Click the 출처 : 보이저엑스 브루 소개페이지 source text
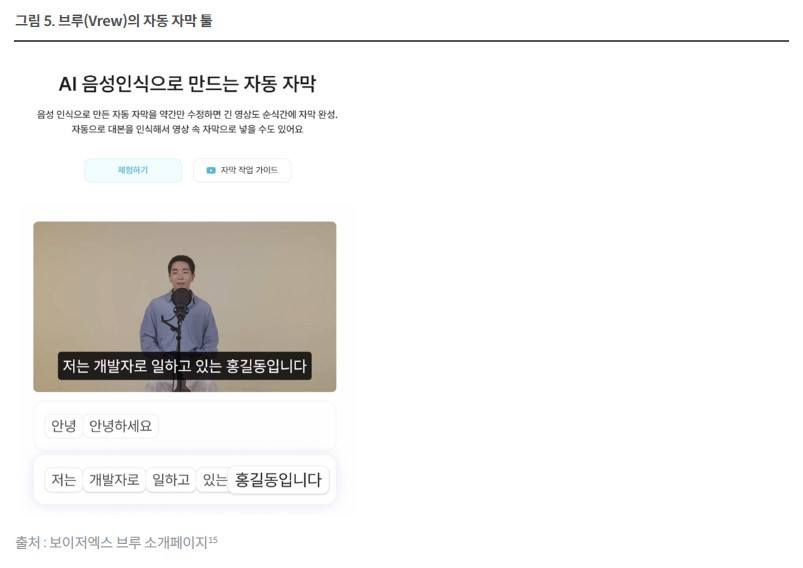 tap(111, 542)
